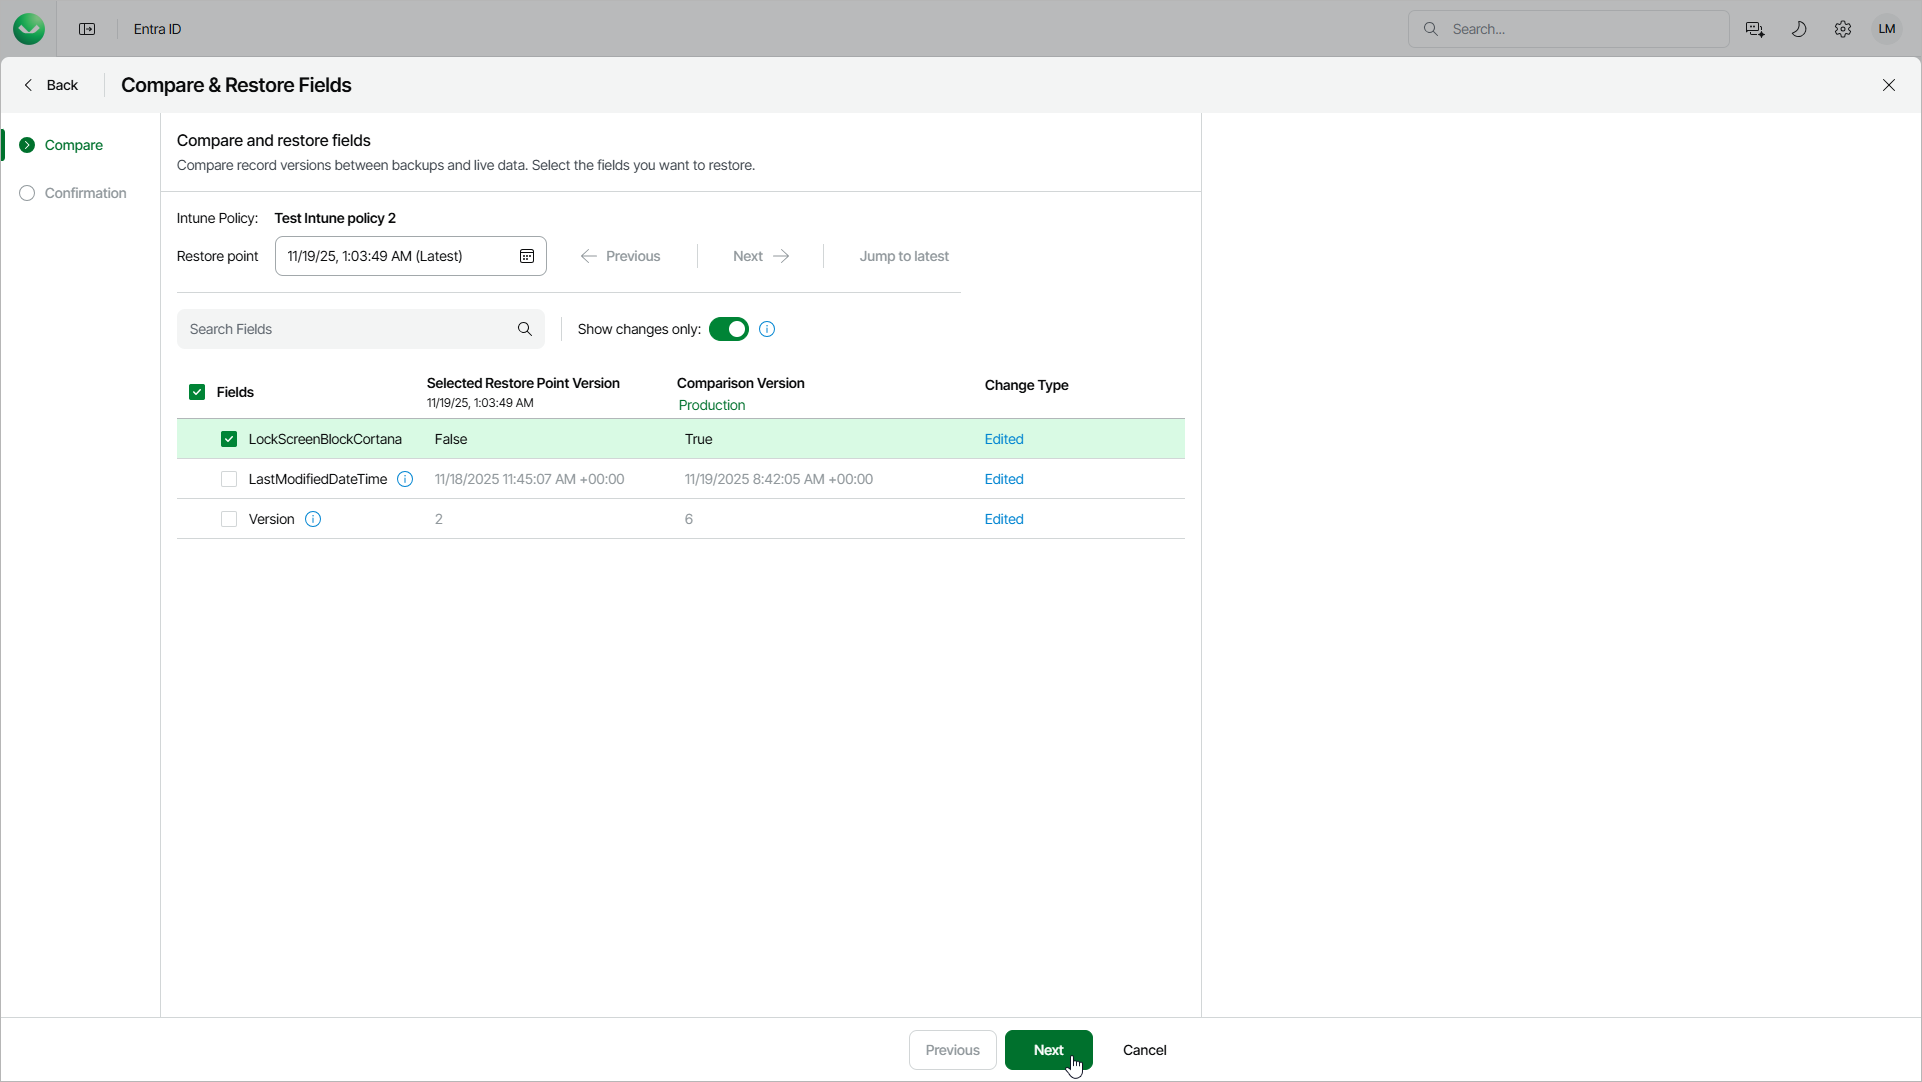The image size is (1922, 1082).
Task: Switch dark mode with moon icon
Action: pyautogui.click(x=1798, y=29)
